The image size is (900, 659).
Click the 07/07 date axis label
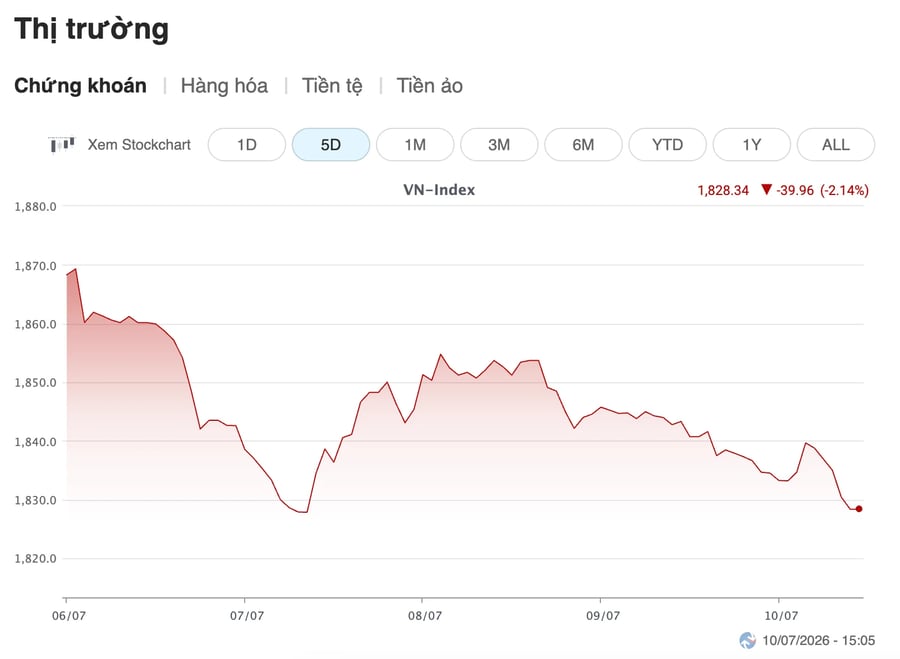pyautogui.click(x=247, y=616)
